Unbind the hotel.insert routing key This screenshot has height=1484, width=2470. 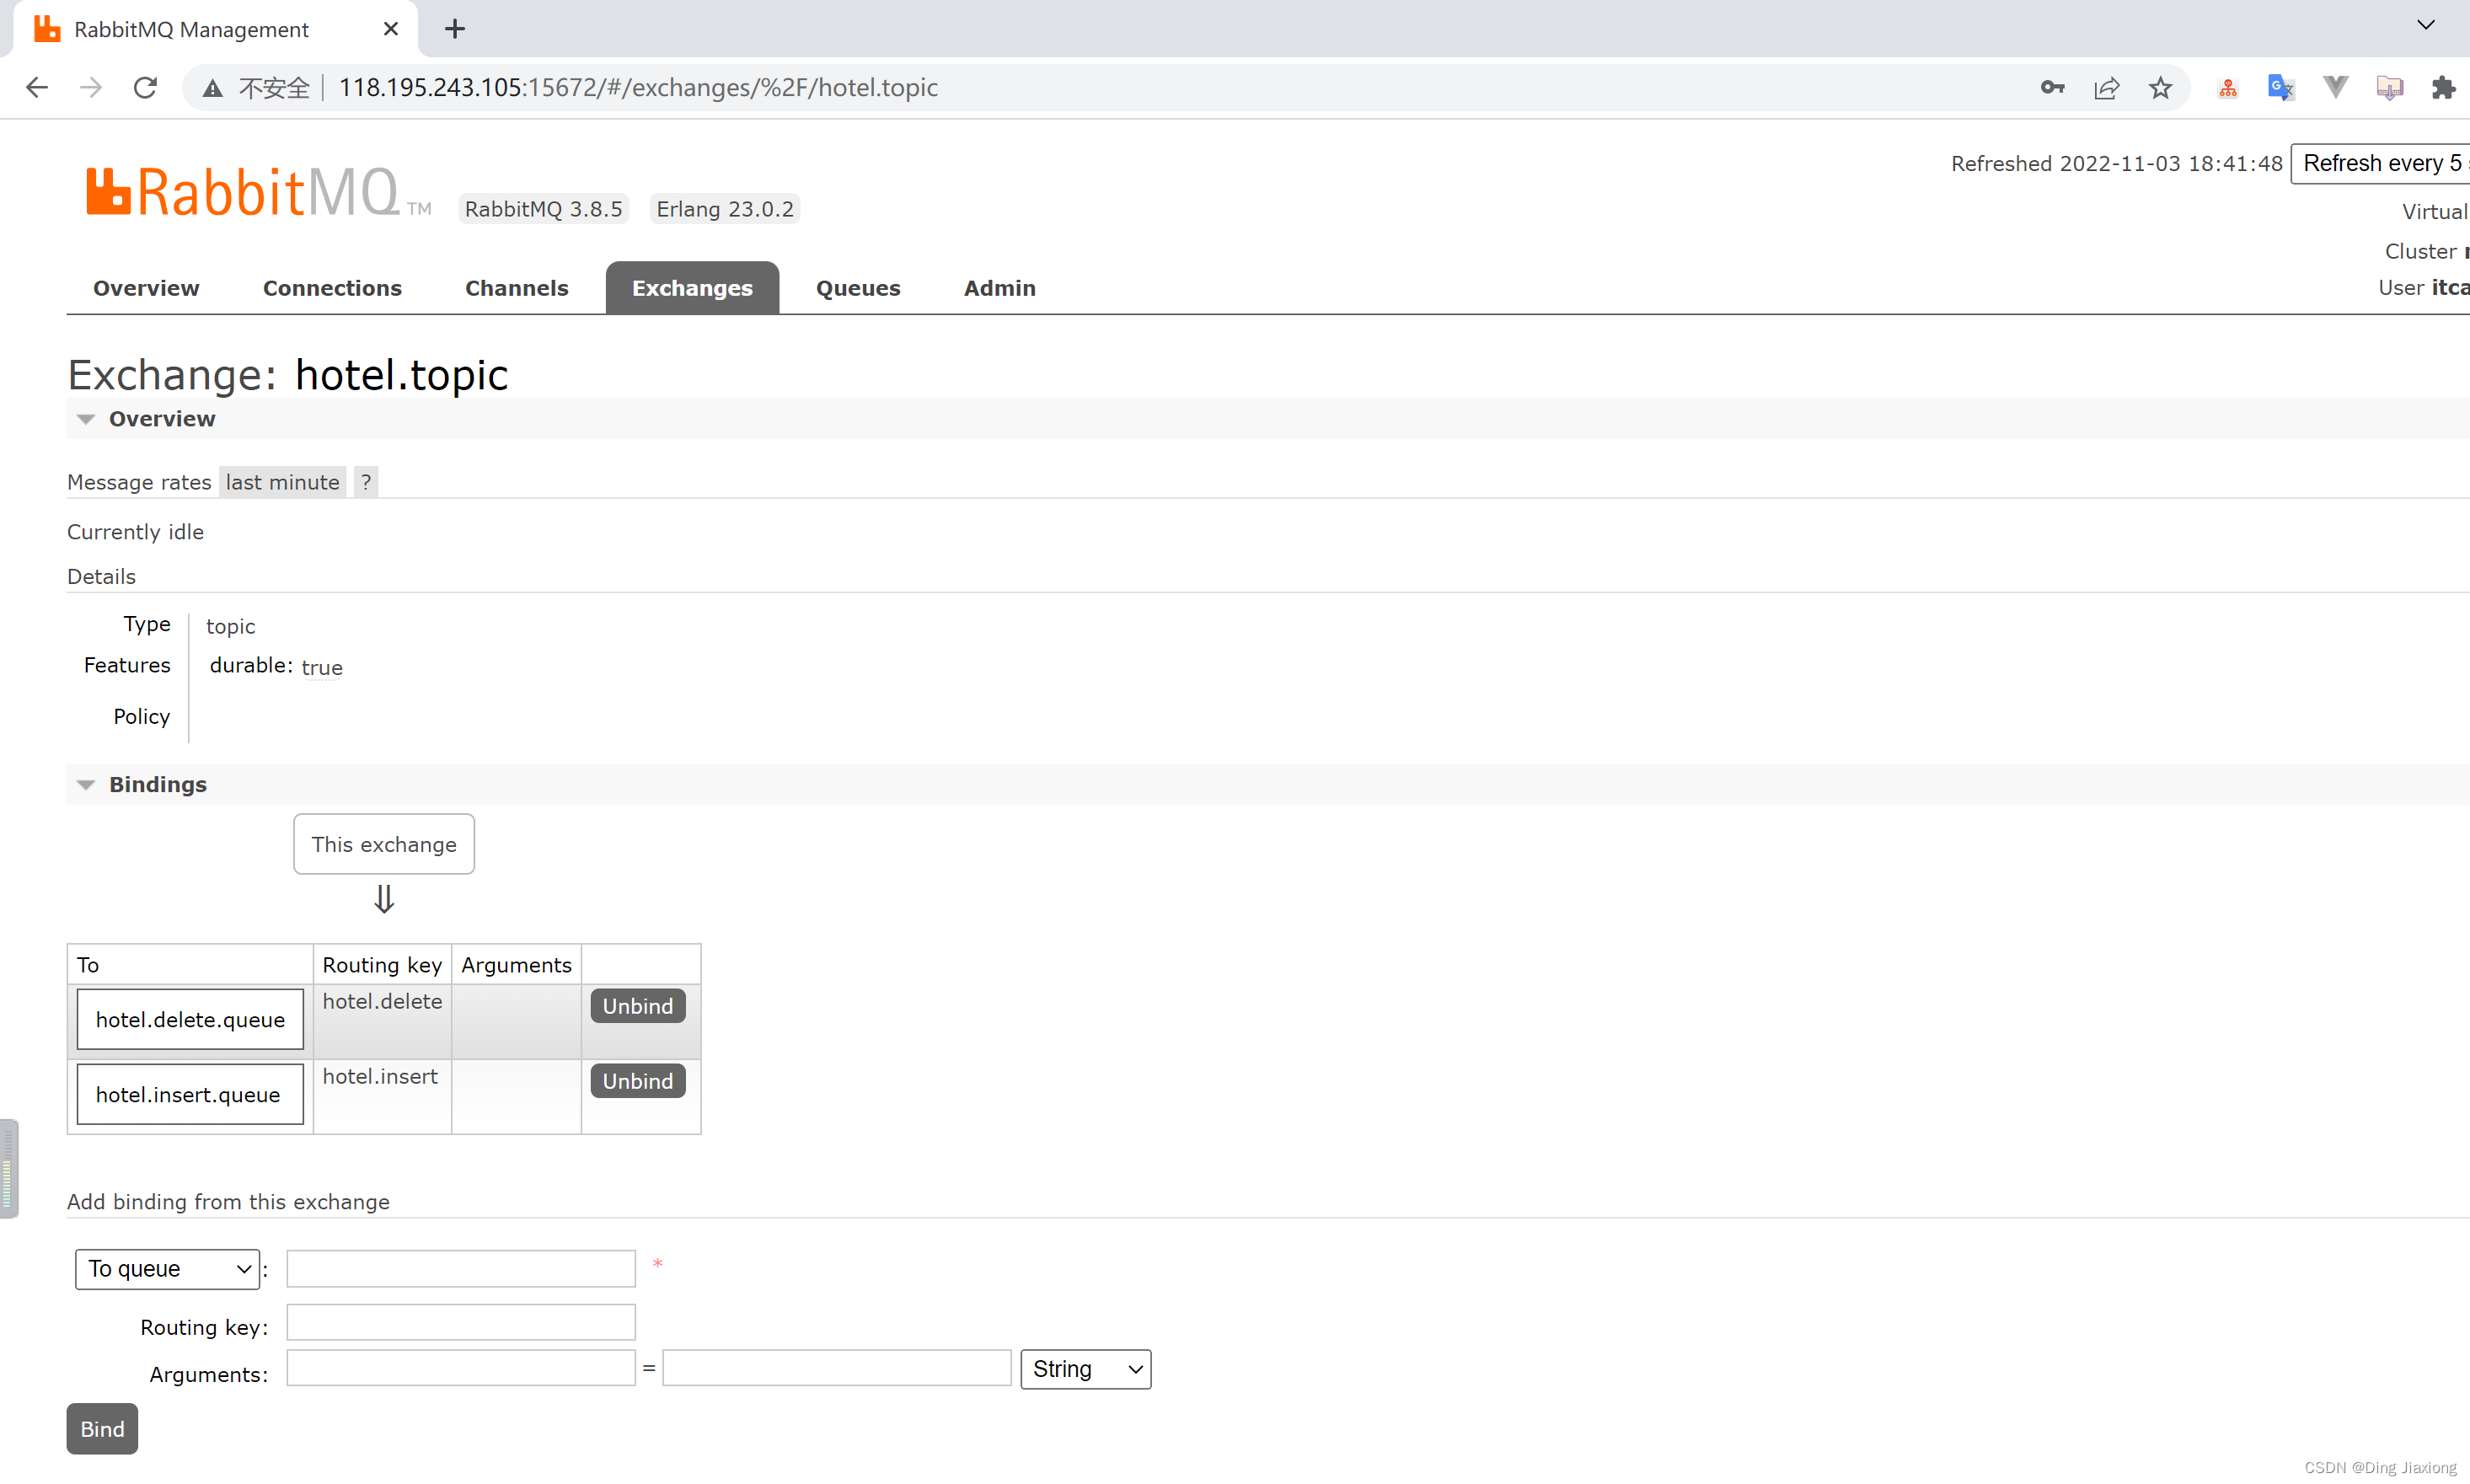point(638,1081)
